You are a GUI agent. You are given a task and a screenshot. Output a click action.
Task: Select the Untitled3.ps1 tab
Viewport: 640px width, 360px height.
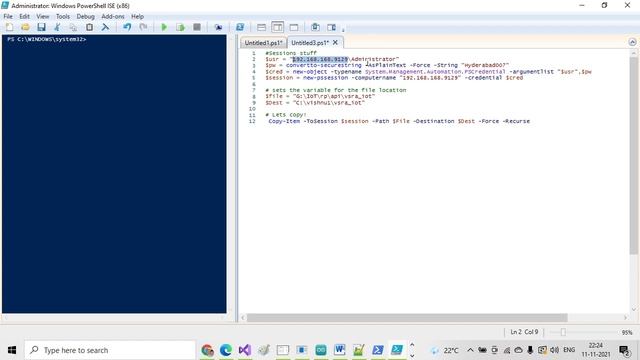(310, 42)
